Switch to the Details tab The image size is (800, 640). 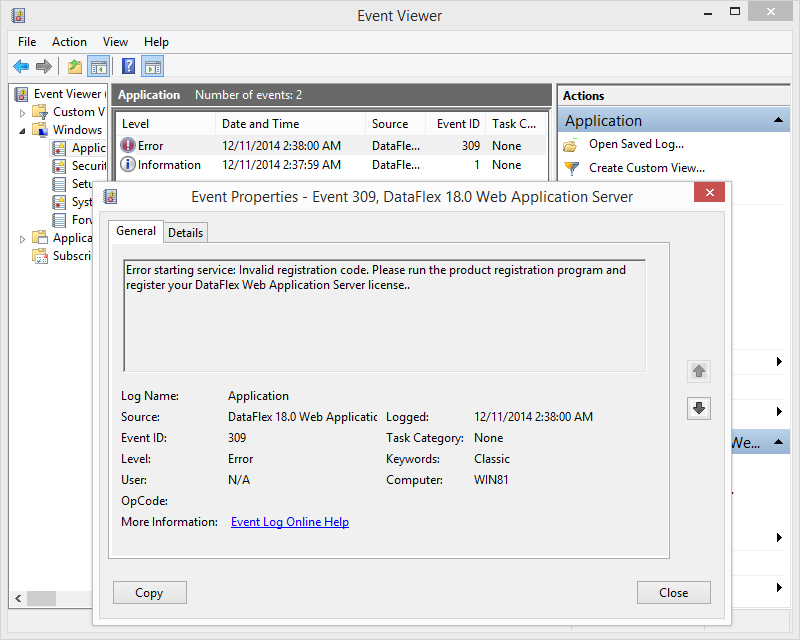(x=186, y=233)
